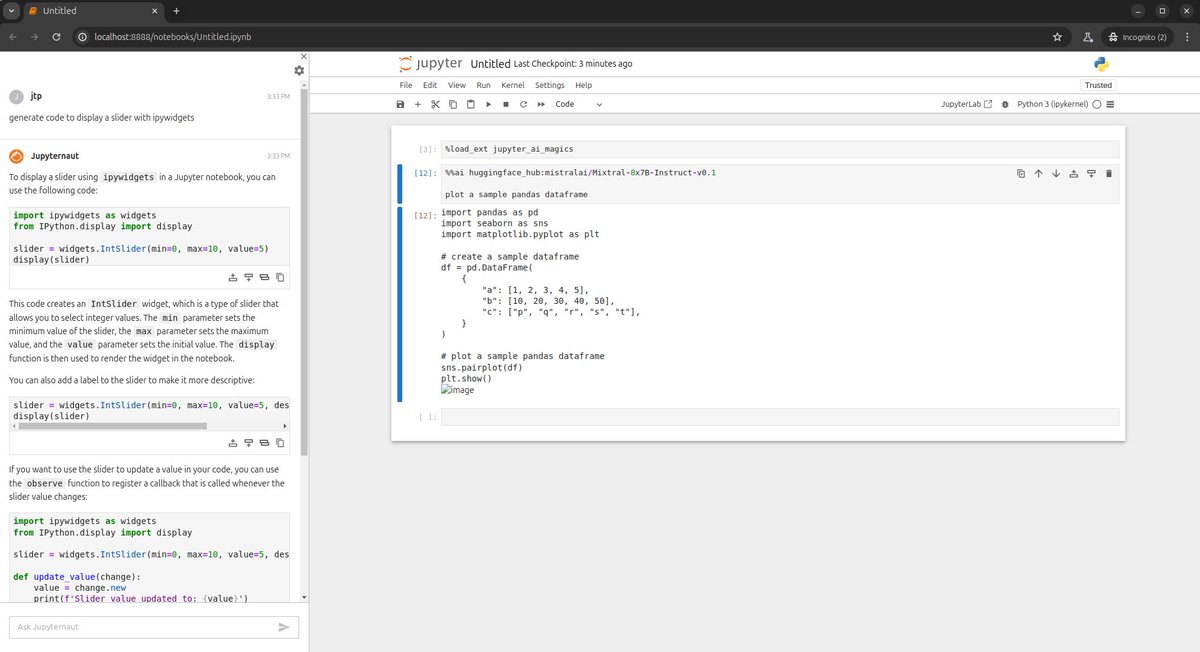1200x652 pixels.
Task: Replace active cell with first slider code block
Action: click(x=264, y=277)
